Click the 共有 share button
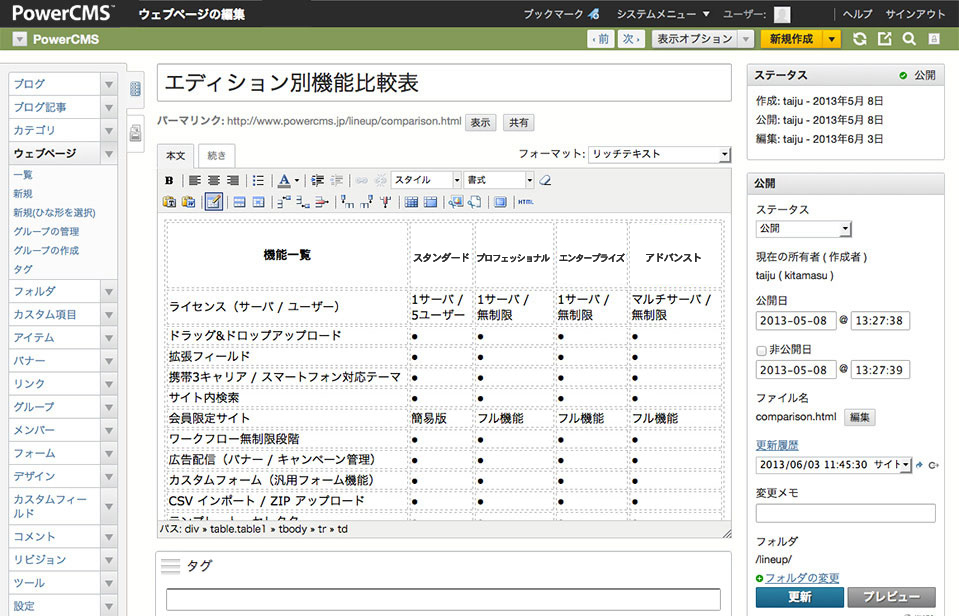The image size is (959, 616). (x=519, y=122)
